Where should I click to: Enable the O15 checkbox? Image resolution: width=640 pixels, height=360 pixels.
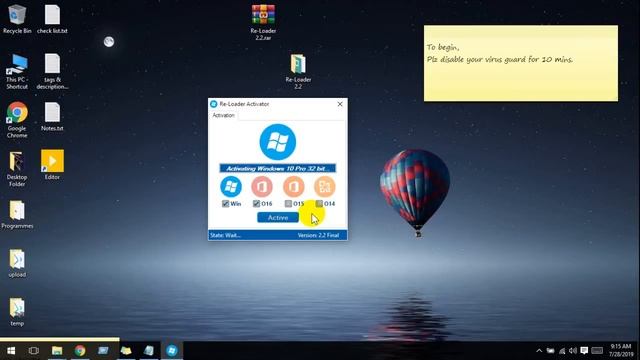pos(288,203)
